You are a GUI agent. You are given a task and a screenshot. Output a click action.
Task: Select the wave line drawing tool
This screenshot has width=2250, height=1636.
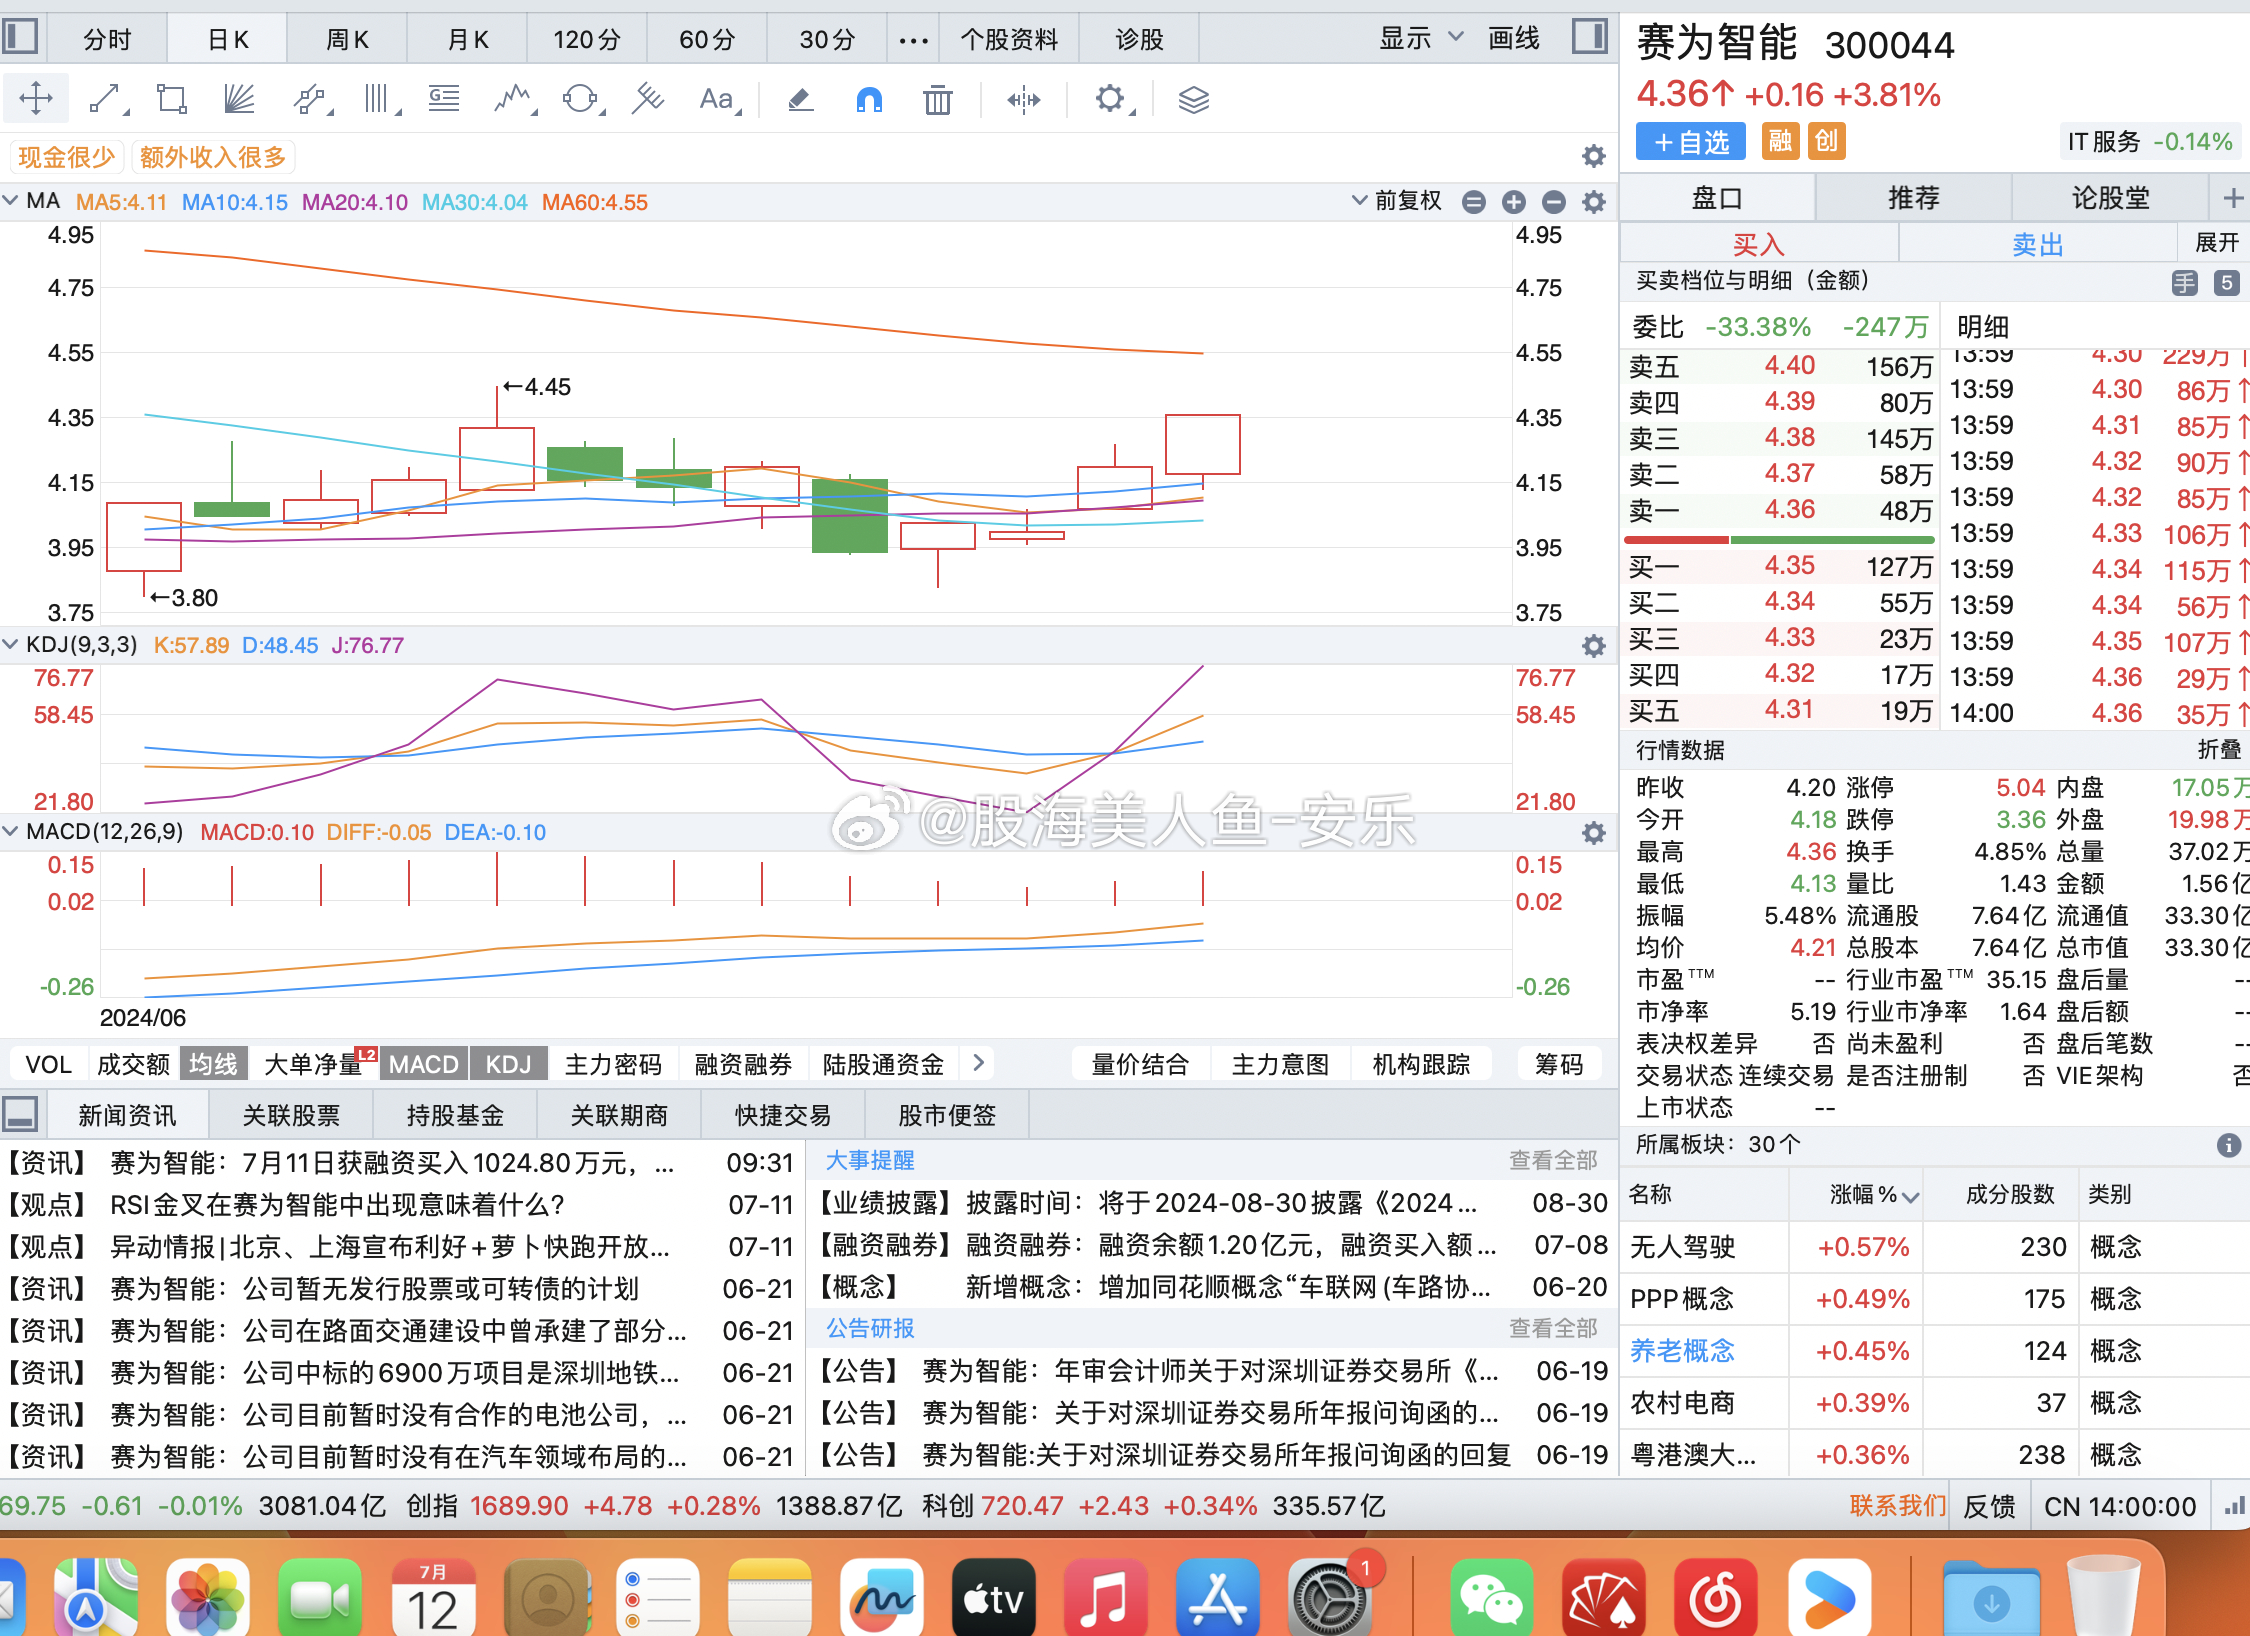point(514,99)
